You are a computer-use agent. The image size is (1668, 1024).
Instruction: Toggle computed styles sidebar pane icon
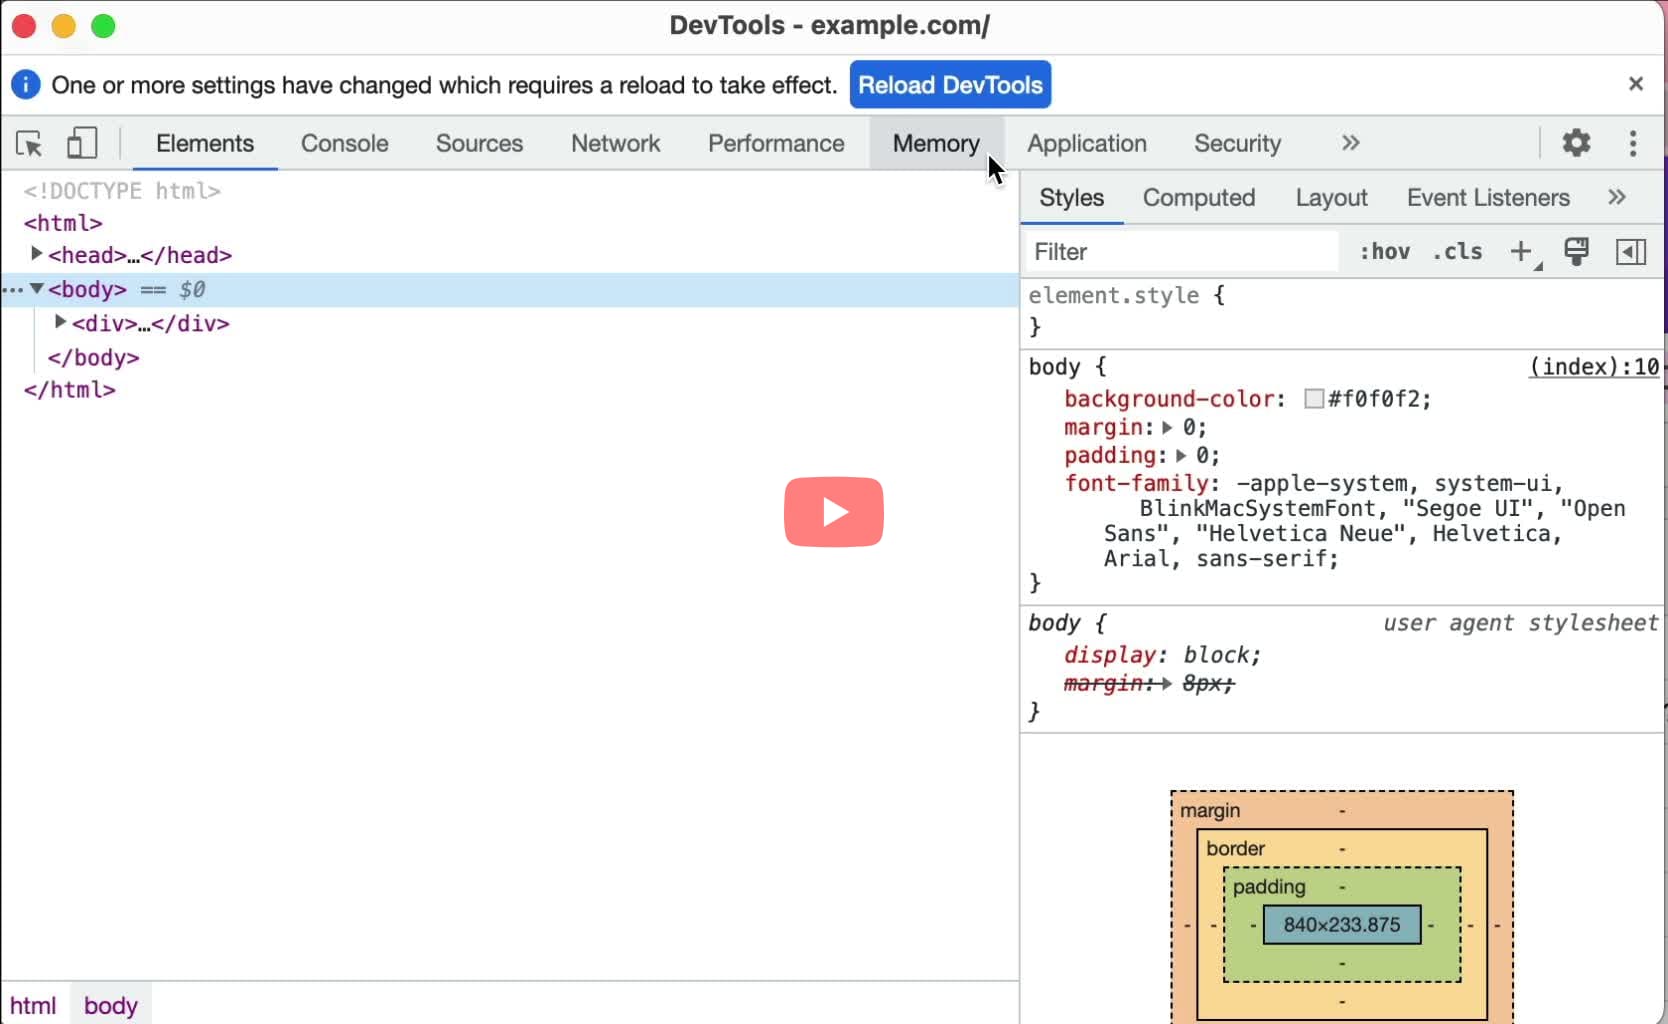pyautogui.click(x=1631, y=251)
